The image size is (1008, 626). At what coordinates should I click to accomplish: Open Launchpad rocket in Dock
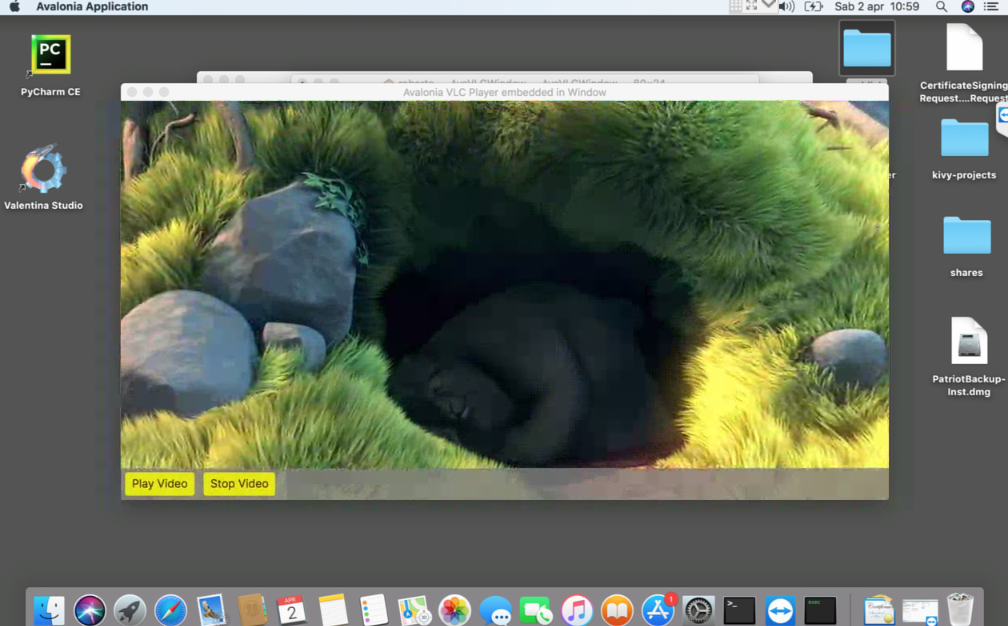(x=130, y=609)
